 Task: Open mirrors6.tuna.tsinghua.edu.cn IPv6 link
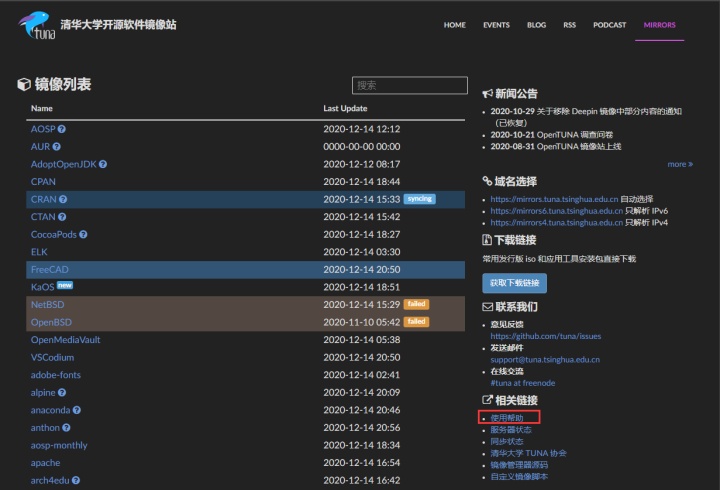point(557,211)
